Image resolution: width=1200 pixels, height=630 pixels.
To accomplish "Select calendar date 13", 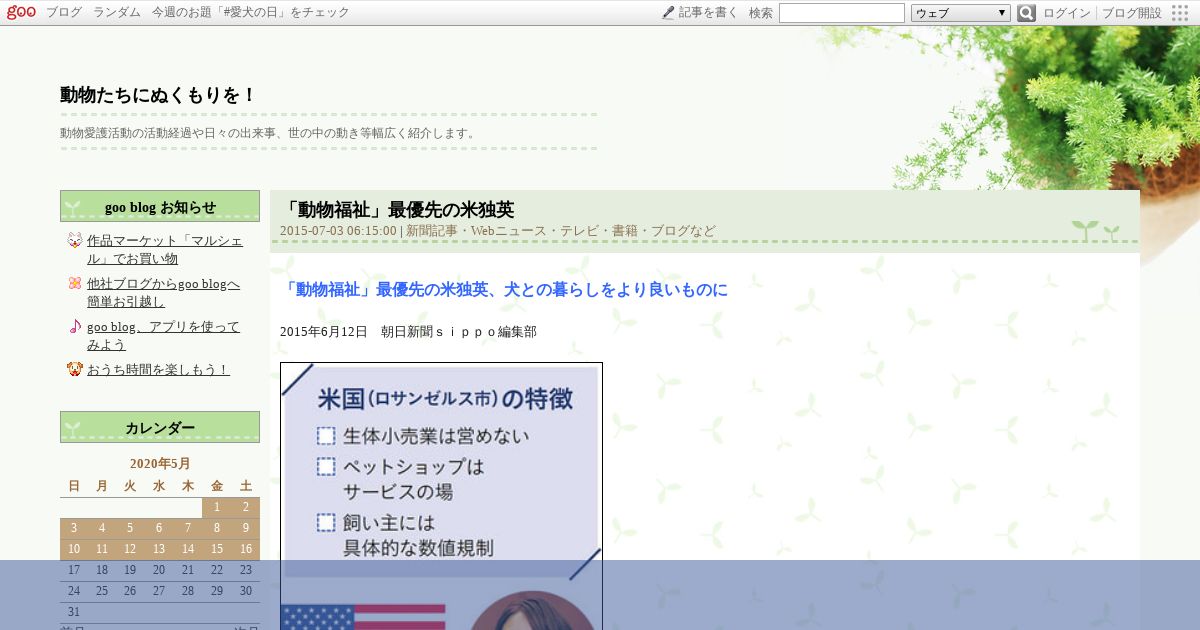I will 159,549.
